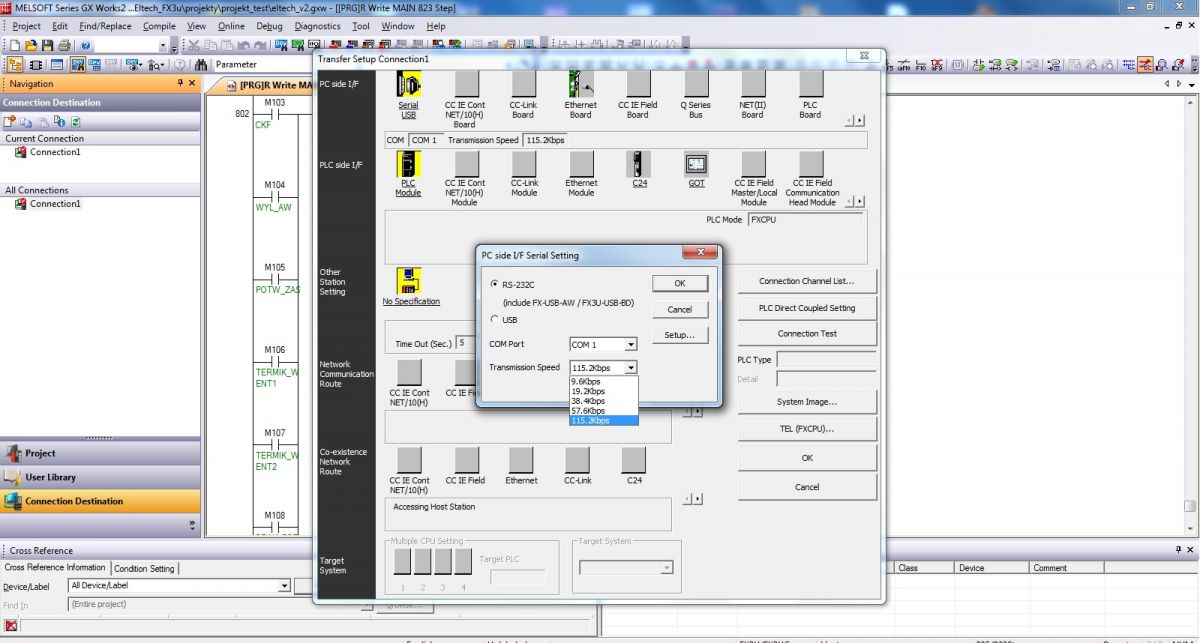Select the Serial USB PC side interface icon

click(x=409, y=84)
